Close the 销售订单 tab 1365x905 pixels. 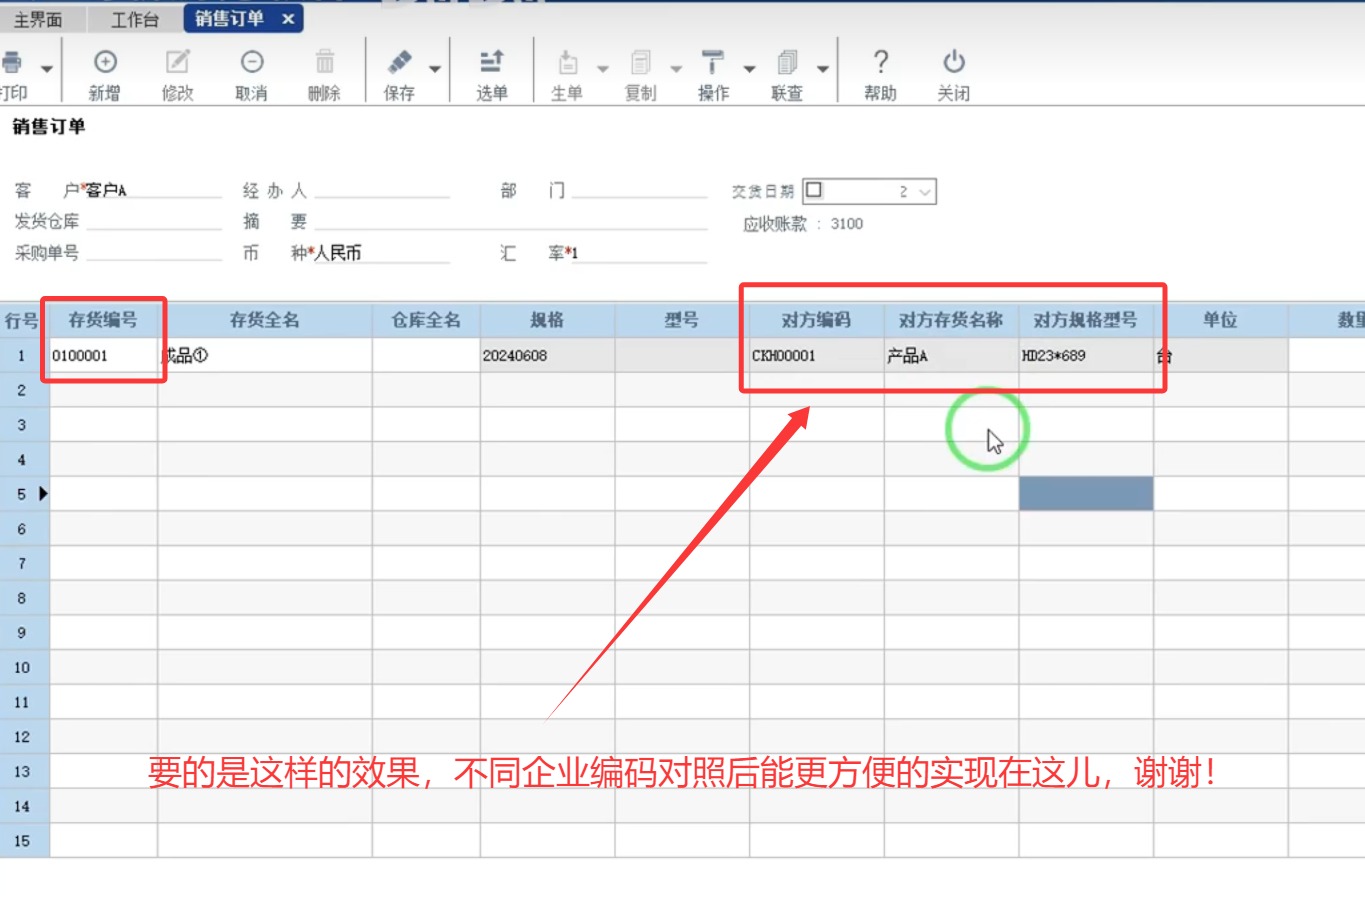288,19
